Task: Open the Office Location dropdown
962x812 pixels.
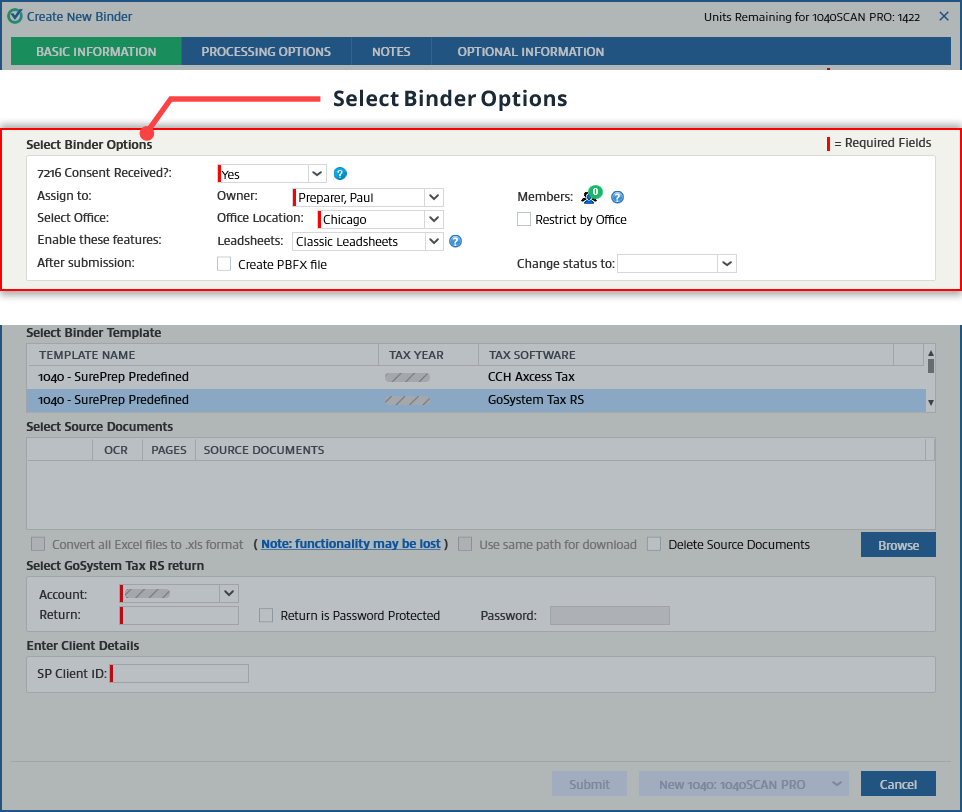Action: tap(432, 219)
